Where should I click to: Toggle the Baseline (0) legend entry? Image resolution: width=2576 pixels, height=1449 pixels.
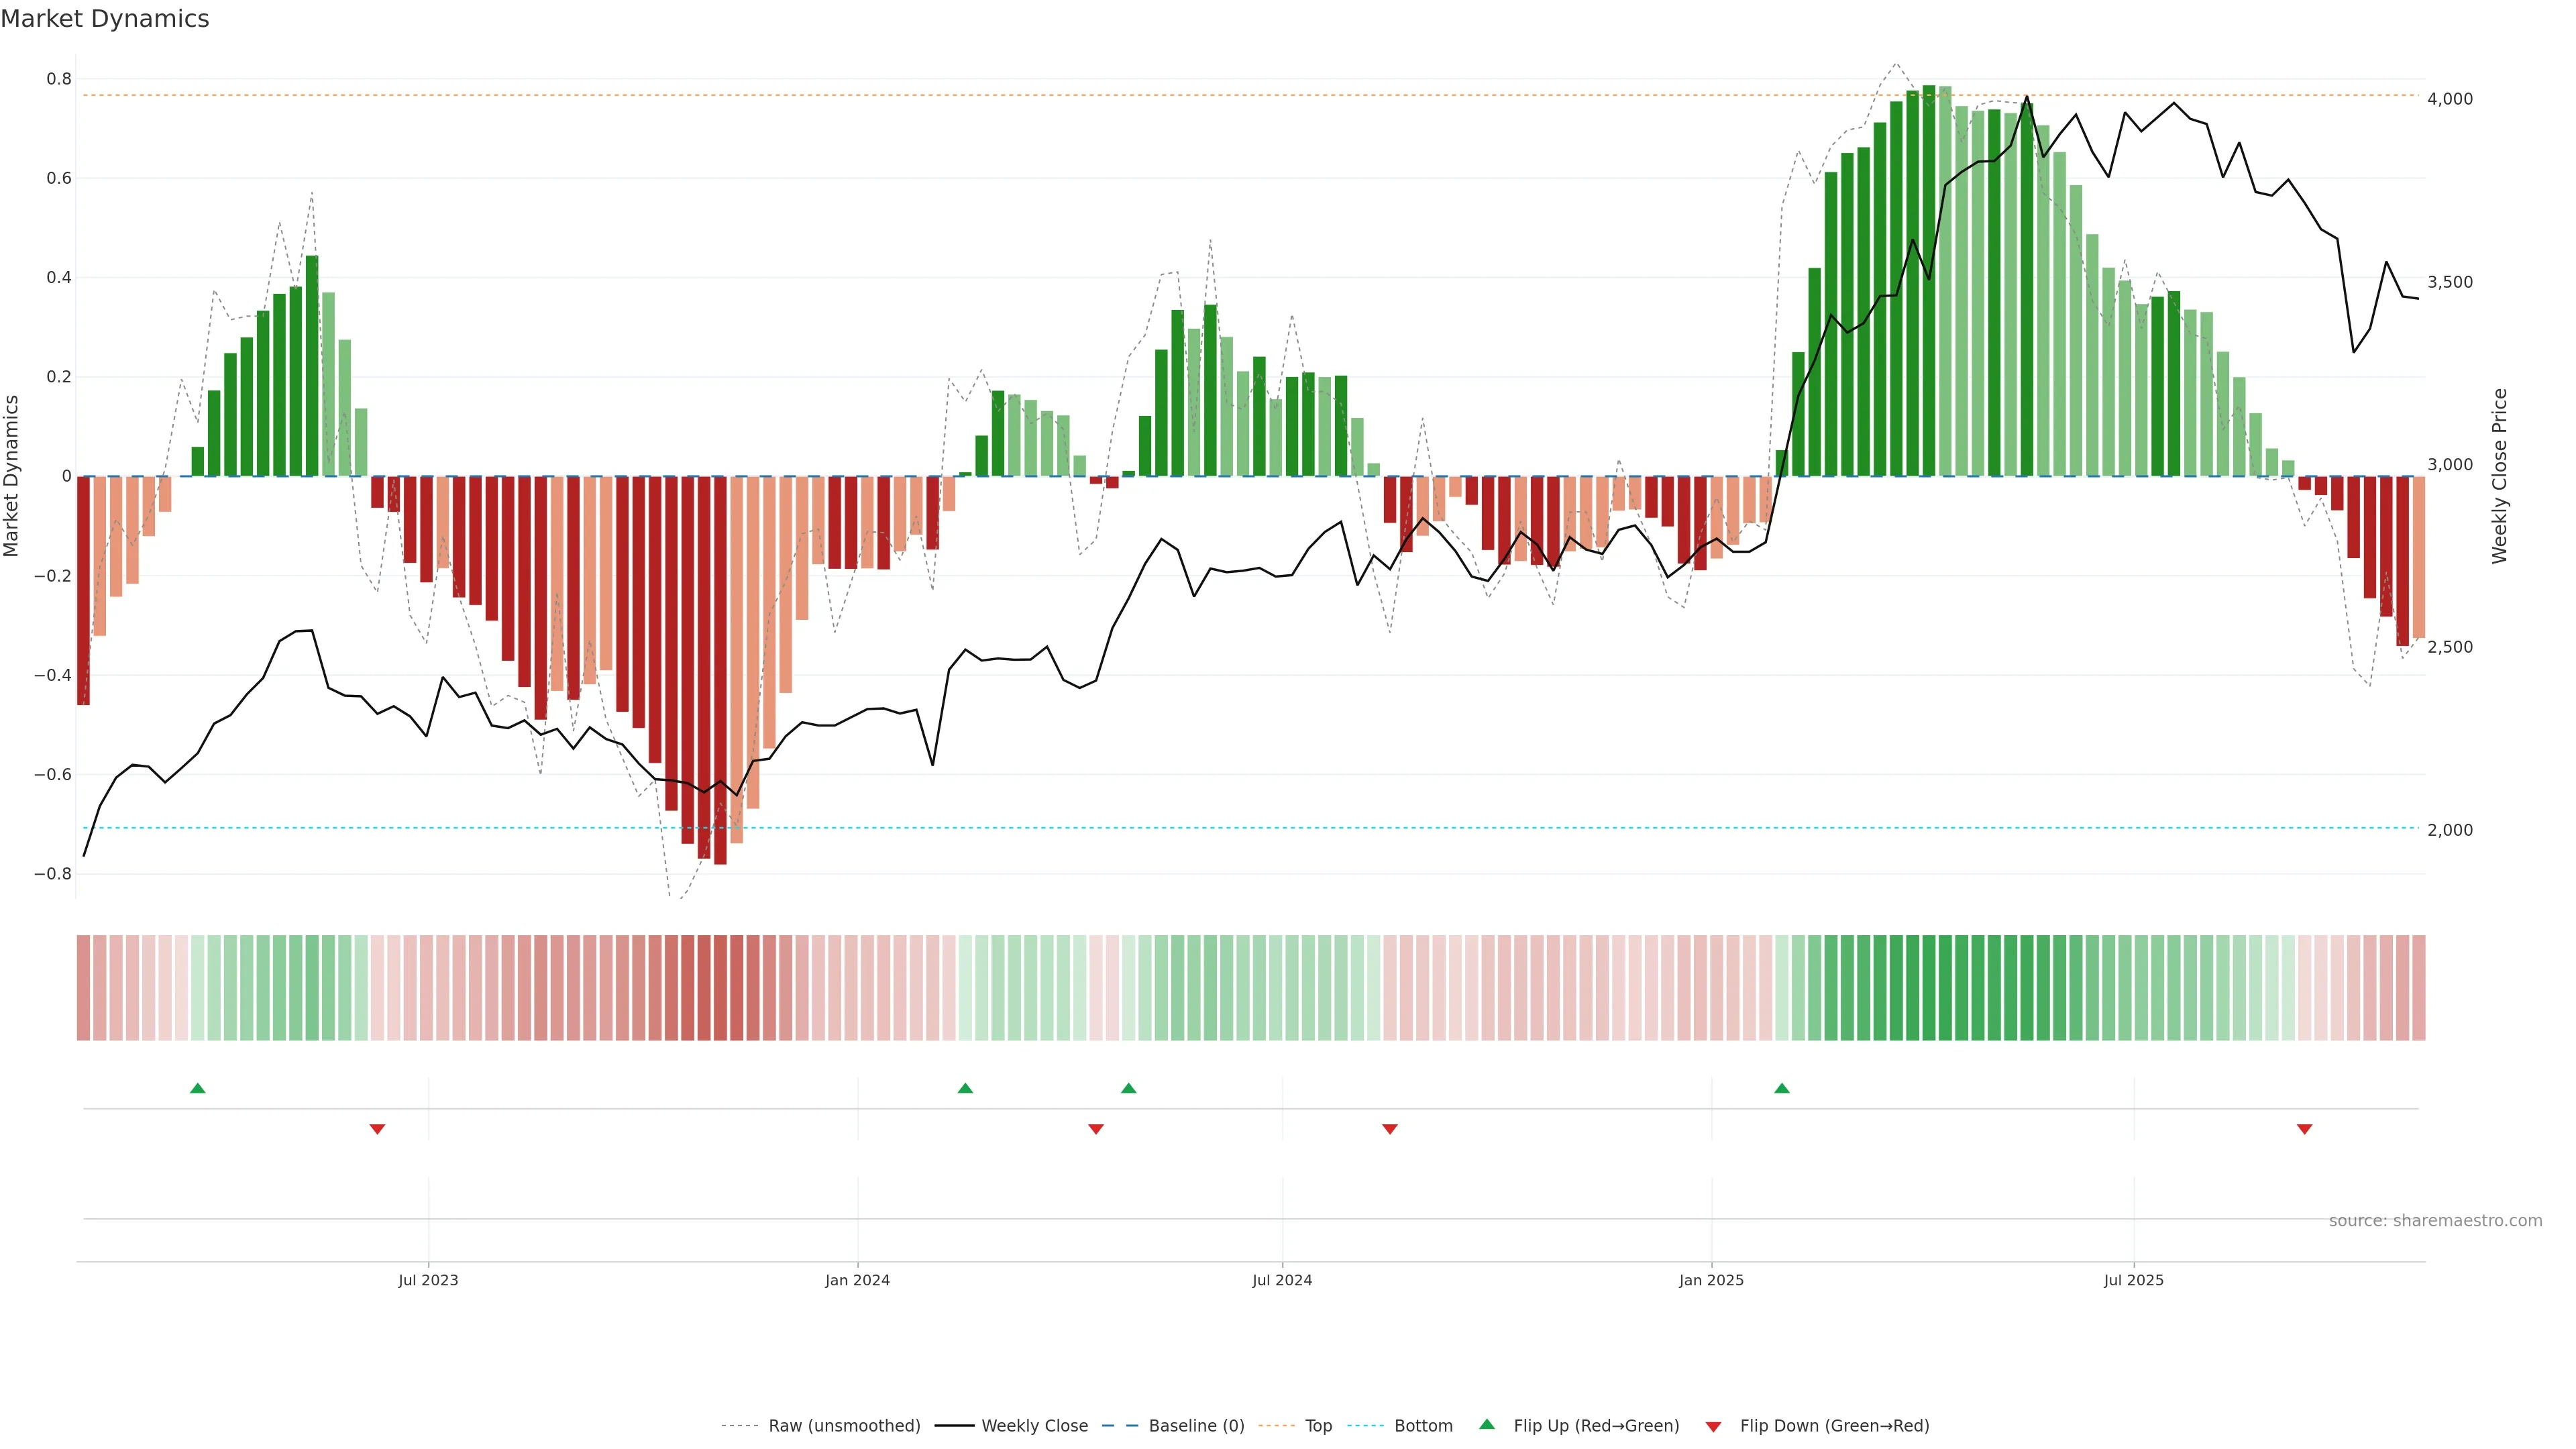(1196, 1426)
